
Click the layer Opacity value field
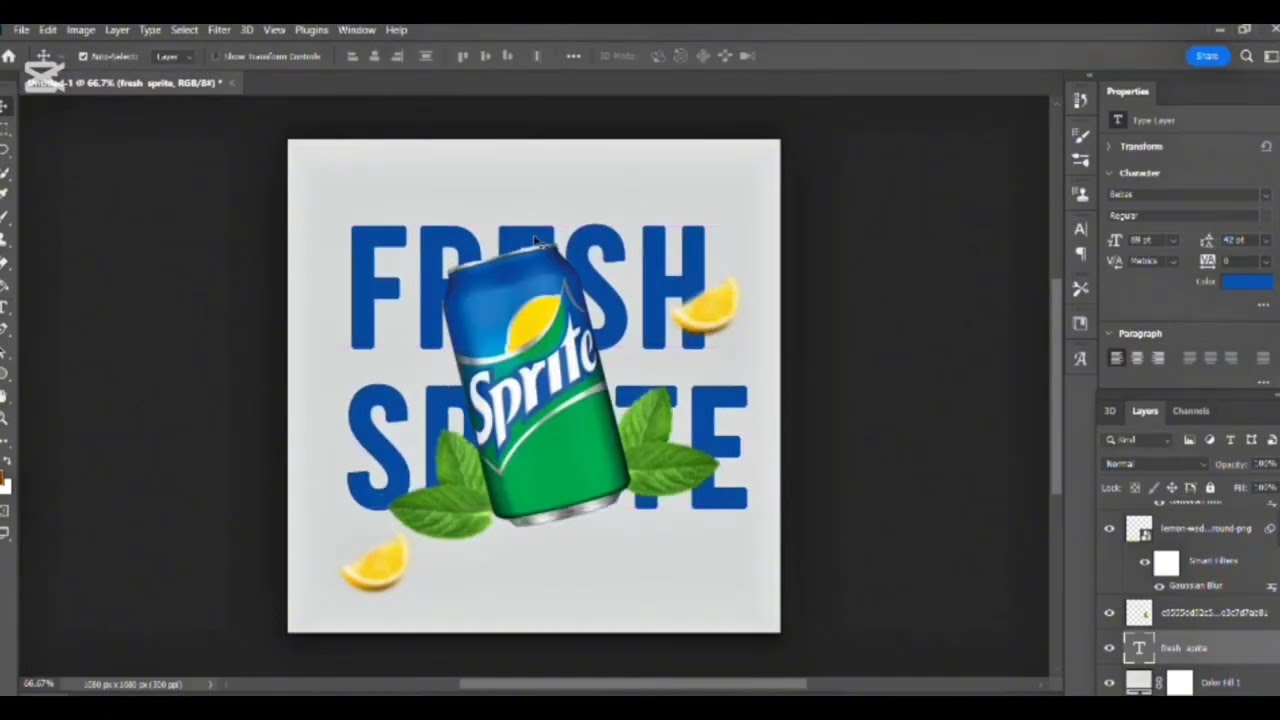1265,464
